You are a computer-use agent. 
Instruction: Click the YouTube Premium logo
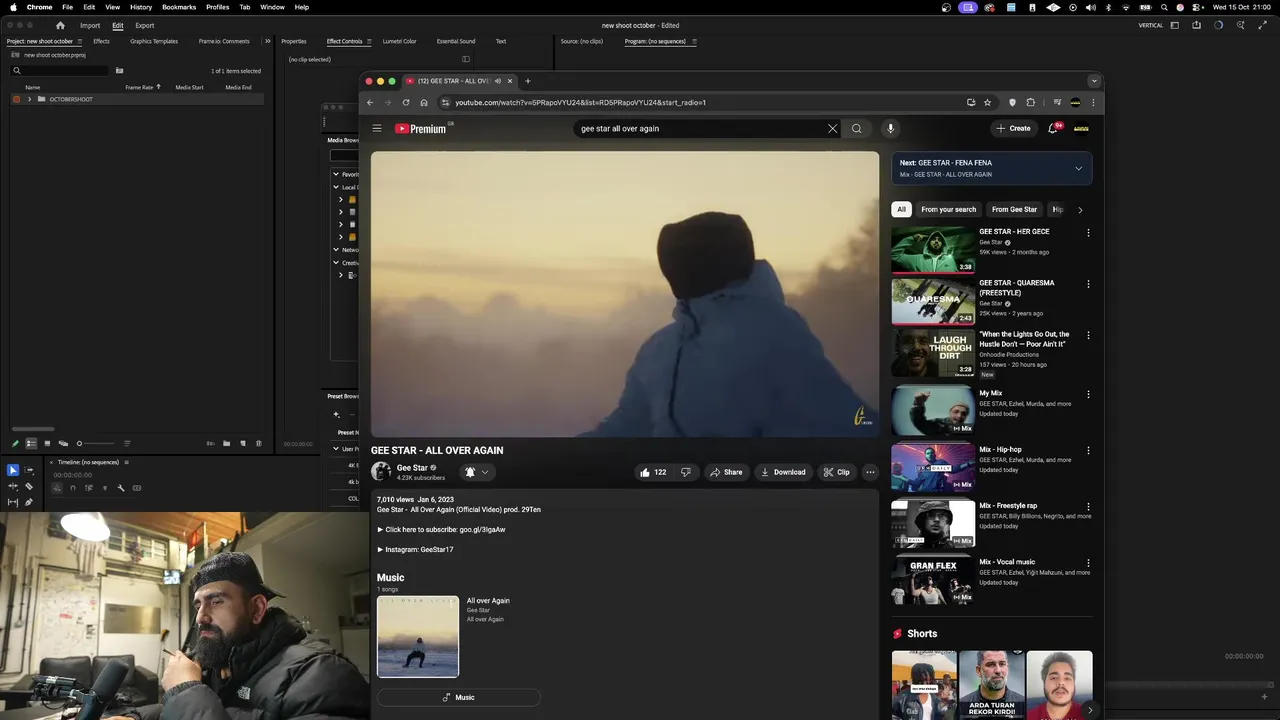coord(420,128)
